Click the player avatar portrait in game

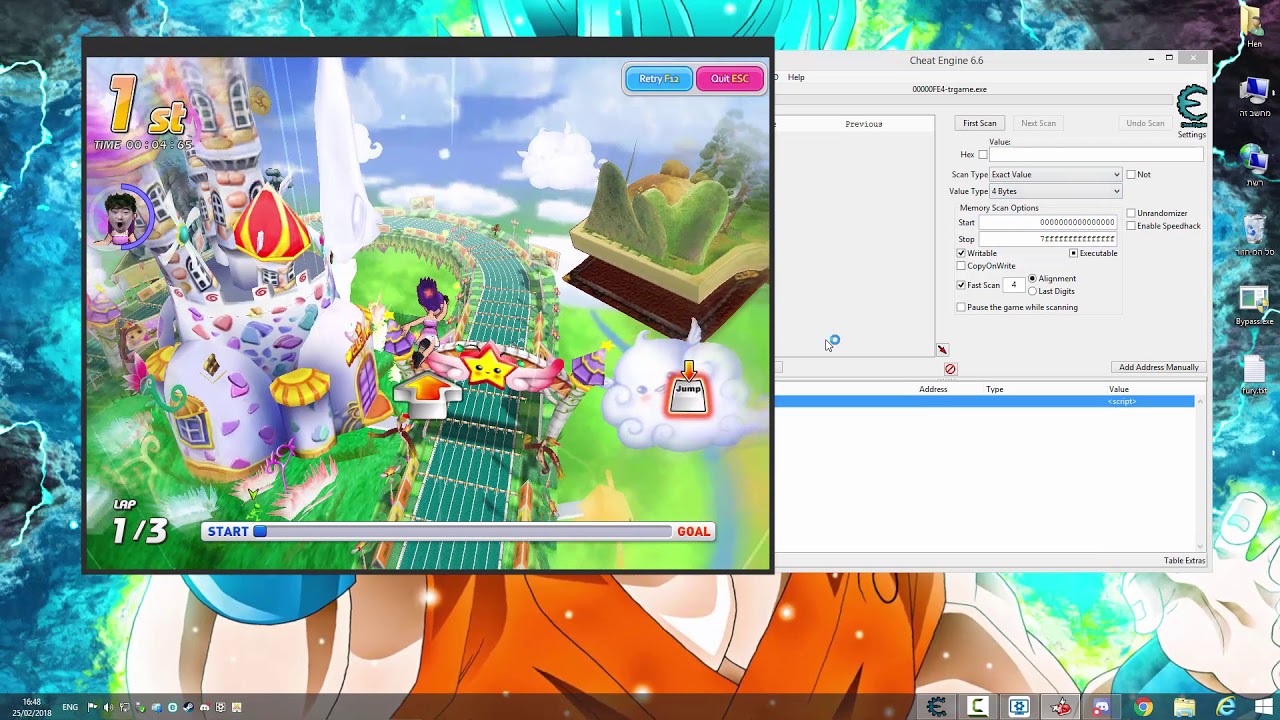(123, 219)
